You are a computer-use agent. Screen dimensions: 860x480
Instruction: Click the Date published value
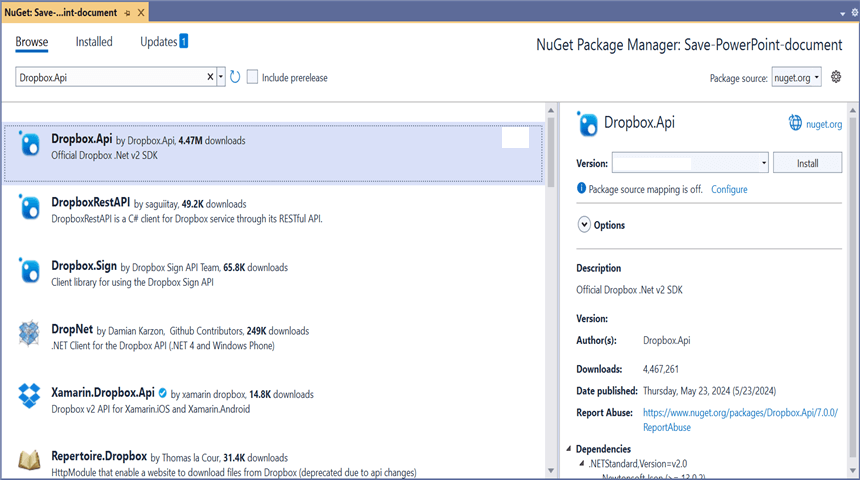(x=709, y=391)
